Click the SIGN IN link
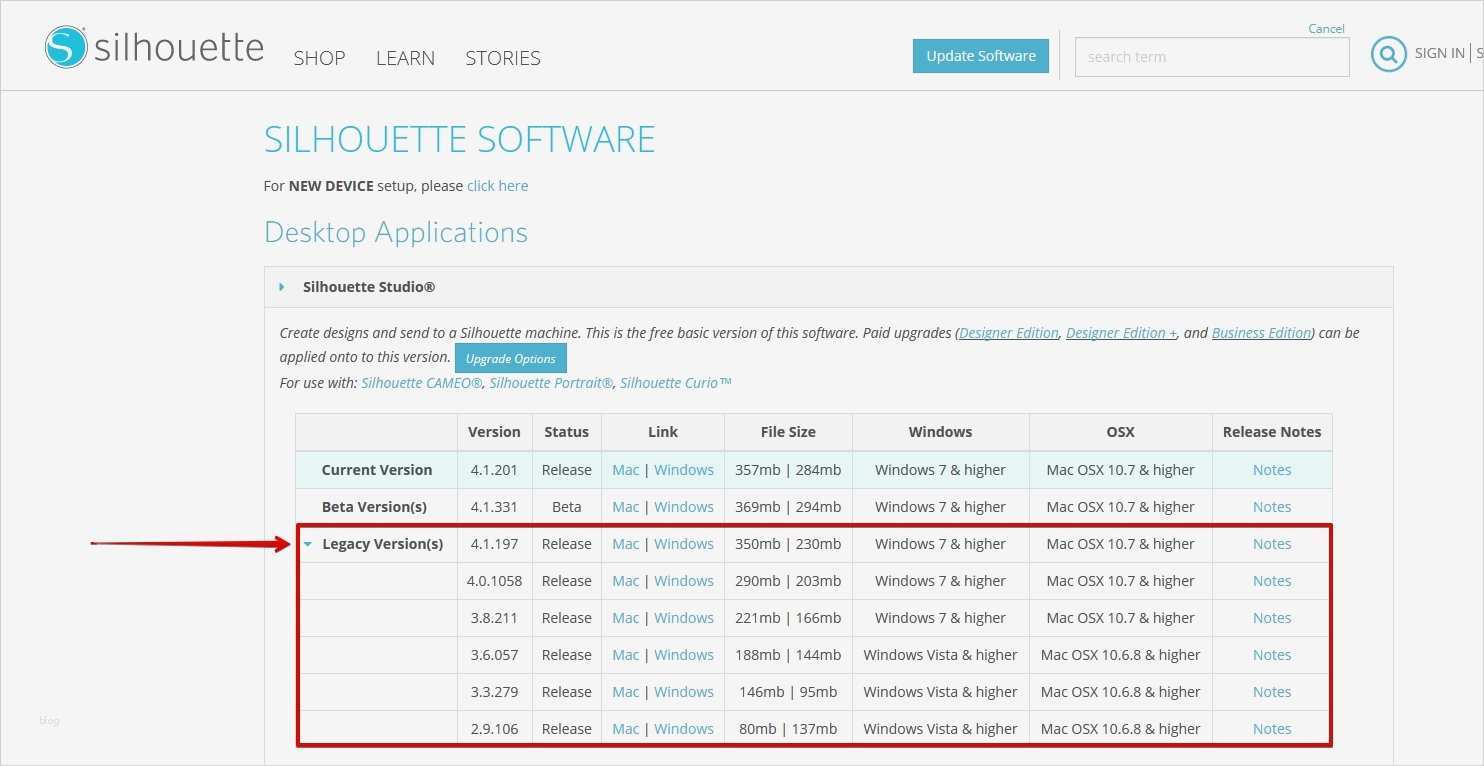1484x766 pixels. (x=1439, y=53)
